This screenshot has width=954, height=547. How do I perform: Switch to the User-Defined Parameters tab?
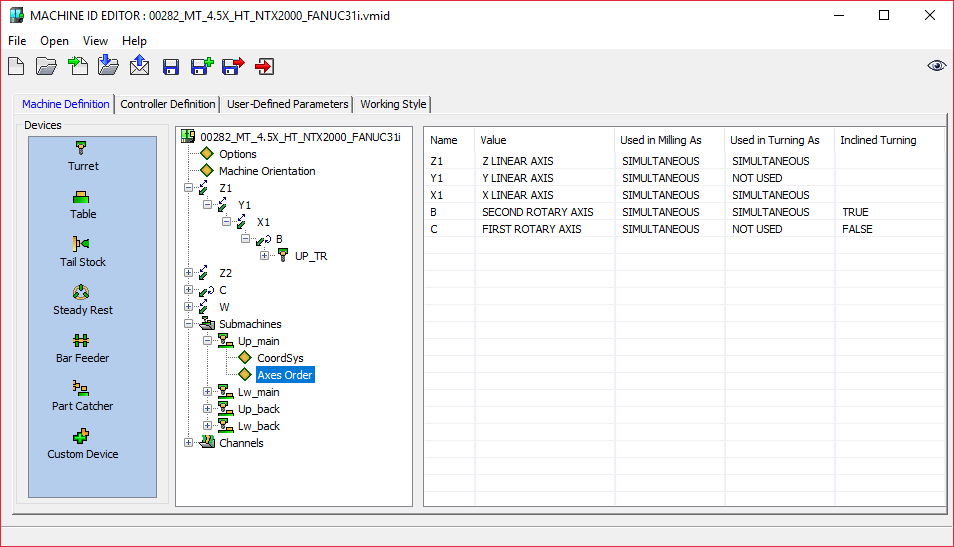[288, 104]
